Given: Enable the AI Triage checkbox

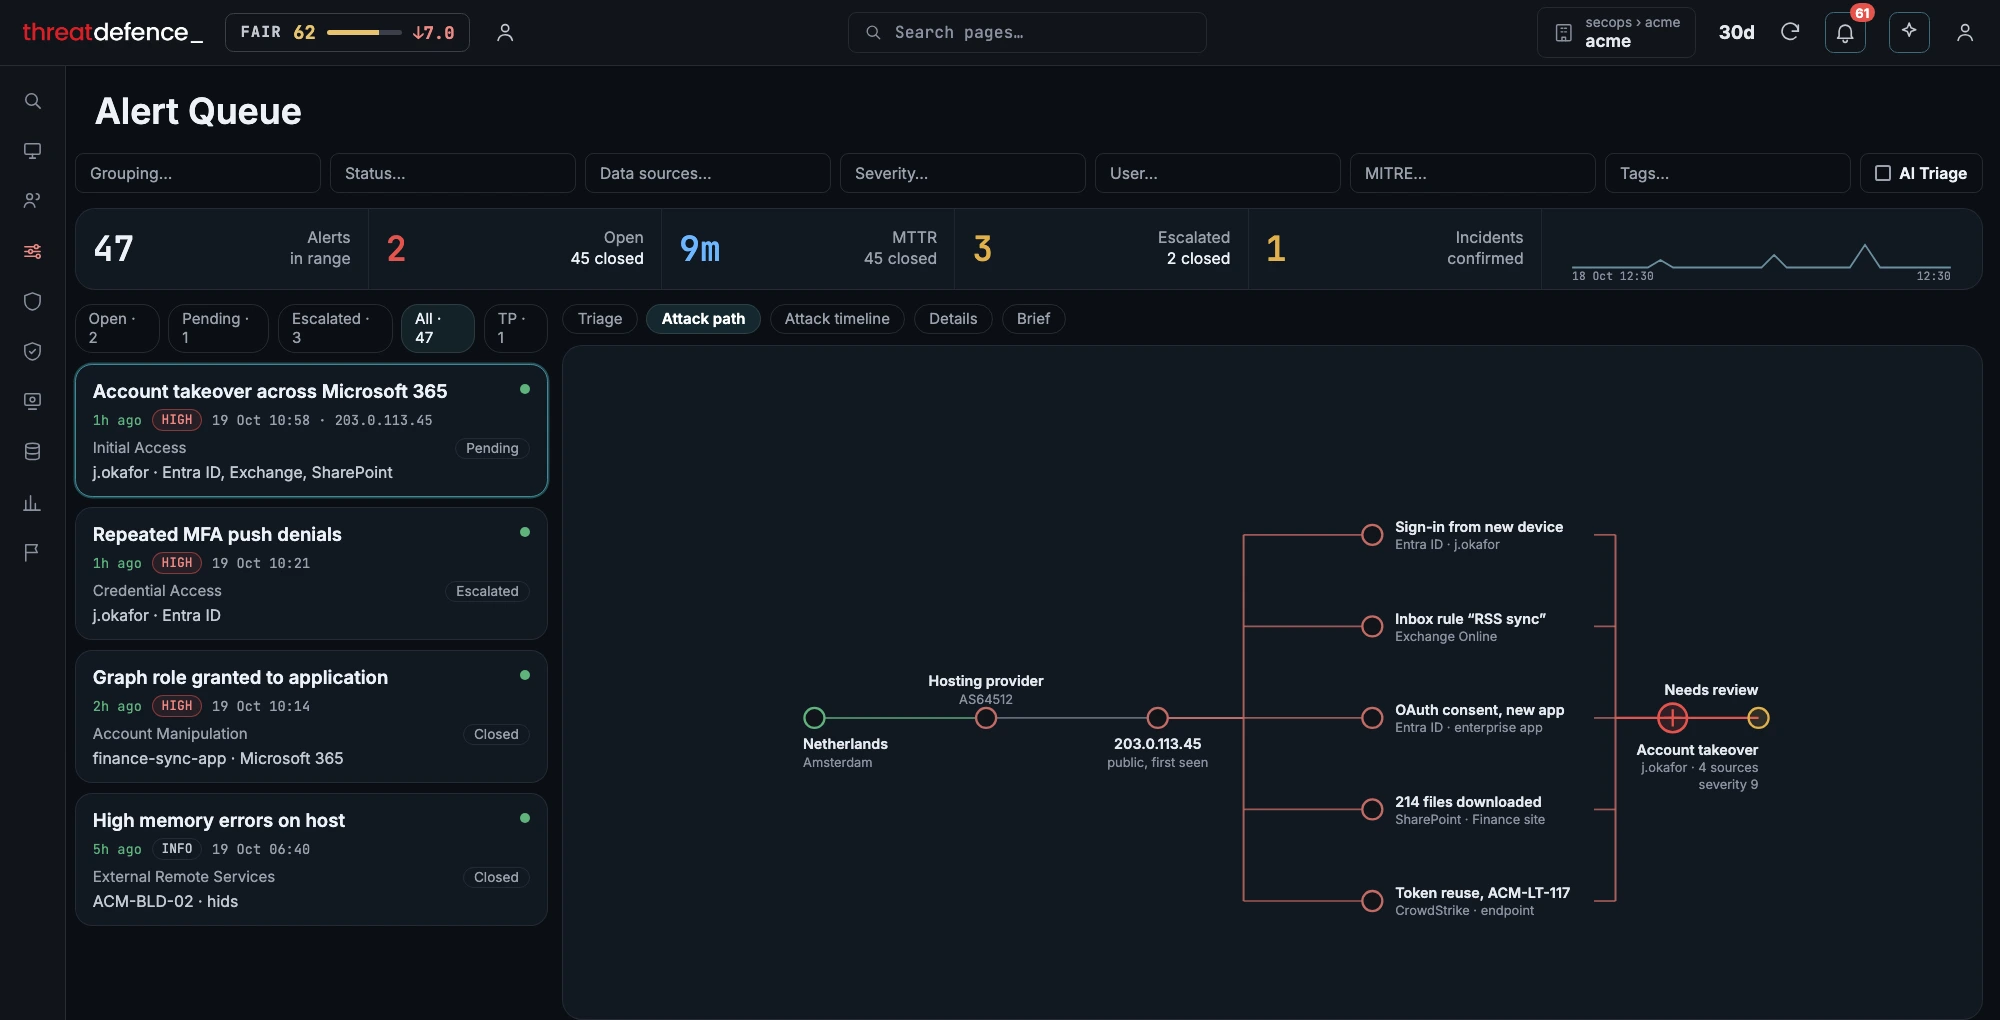Looking at the screenshot, I should 1882,173.
